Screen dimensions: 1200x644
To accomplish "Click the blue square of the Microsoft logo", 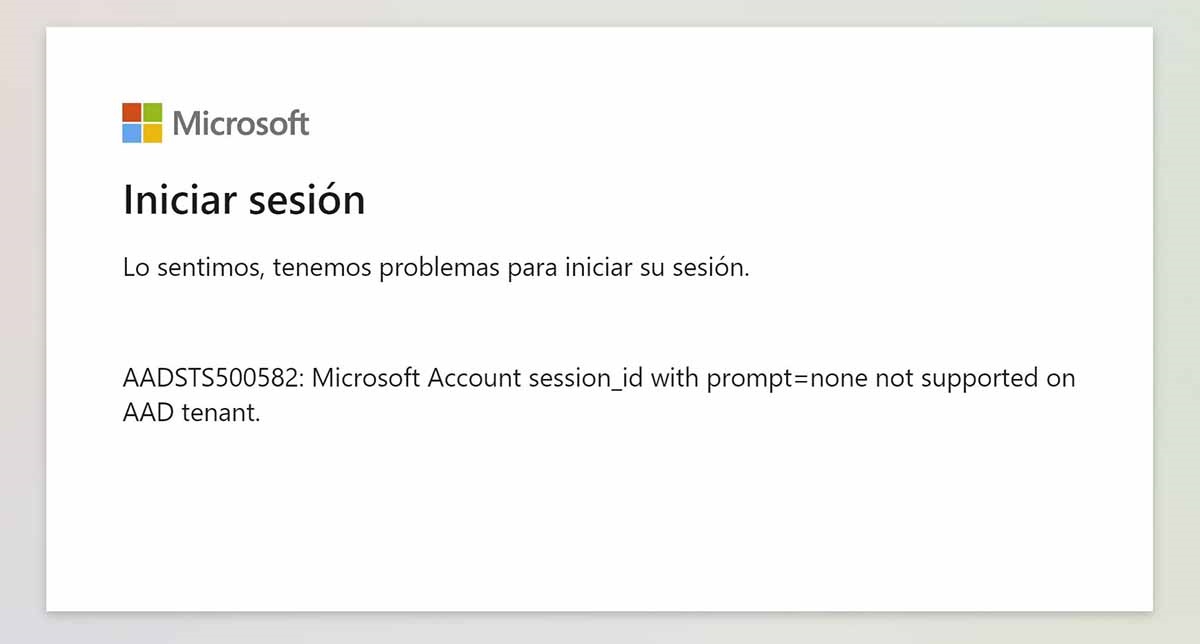I will point(132,133).
